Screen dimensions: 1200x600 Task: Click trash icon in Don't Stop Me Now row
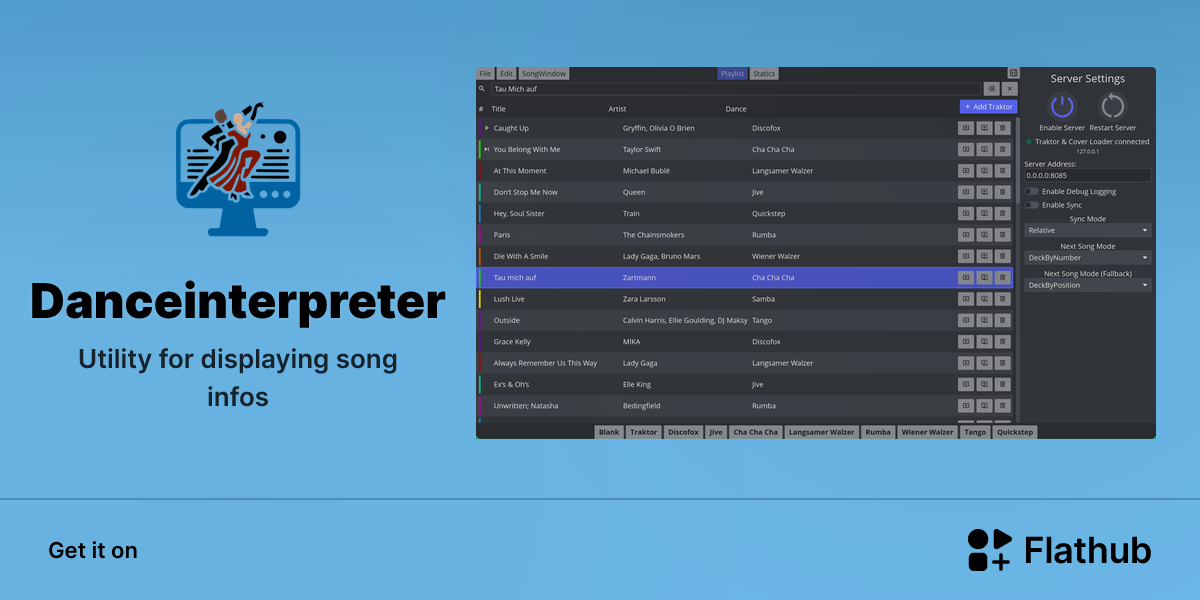[x=1003, y=192]
